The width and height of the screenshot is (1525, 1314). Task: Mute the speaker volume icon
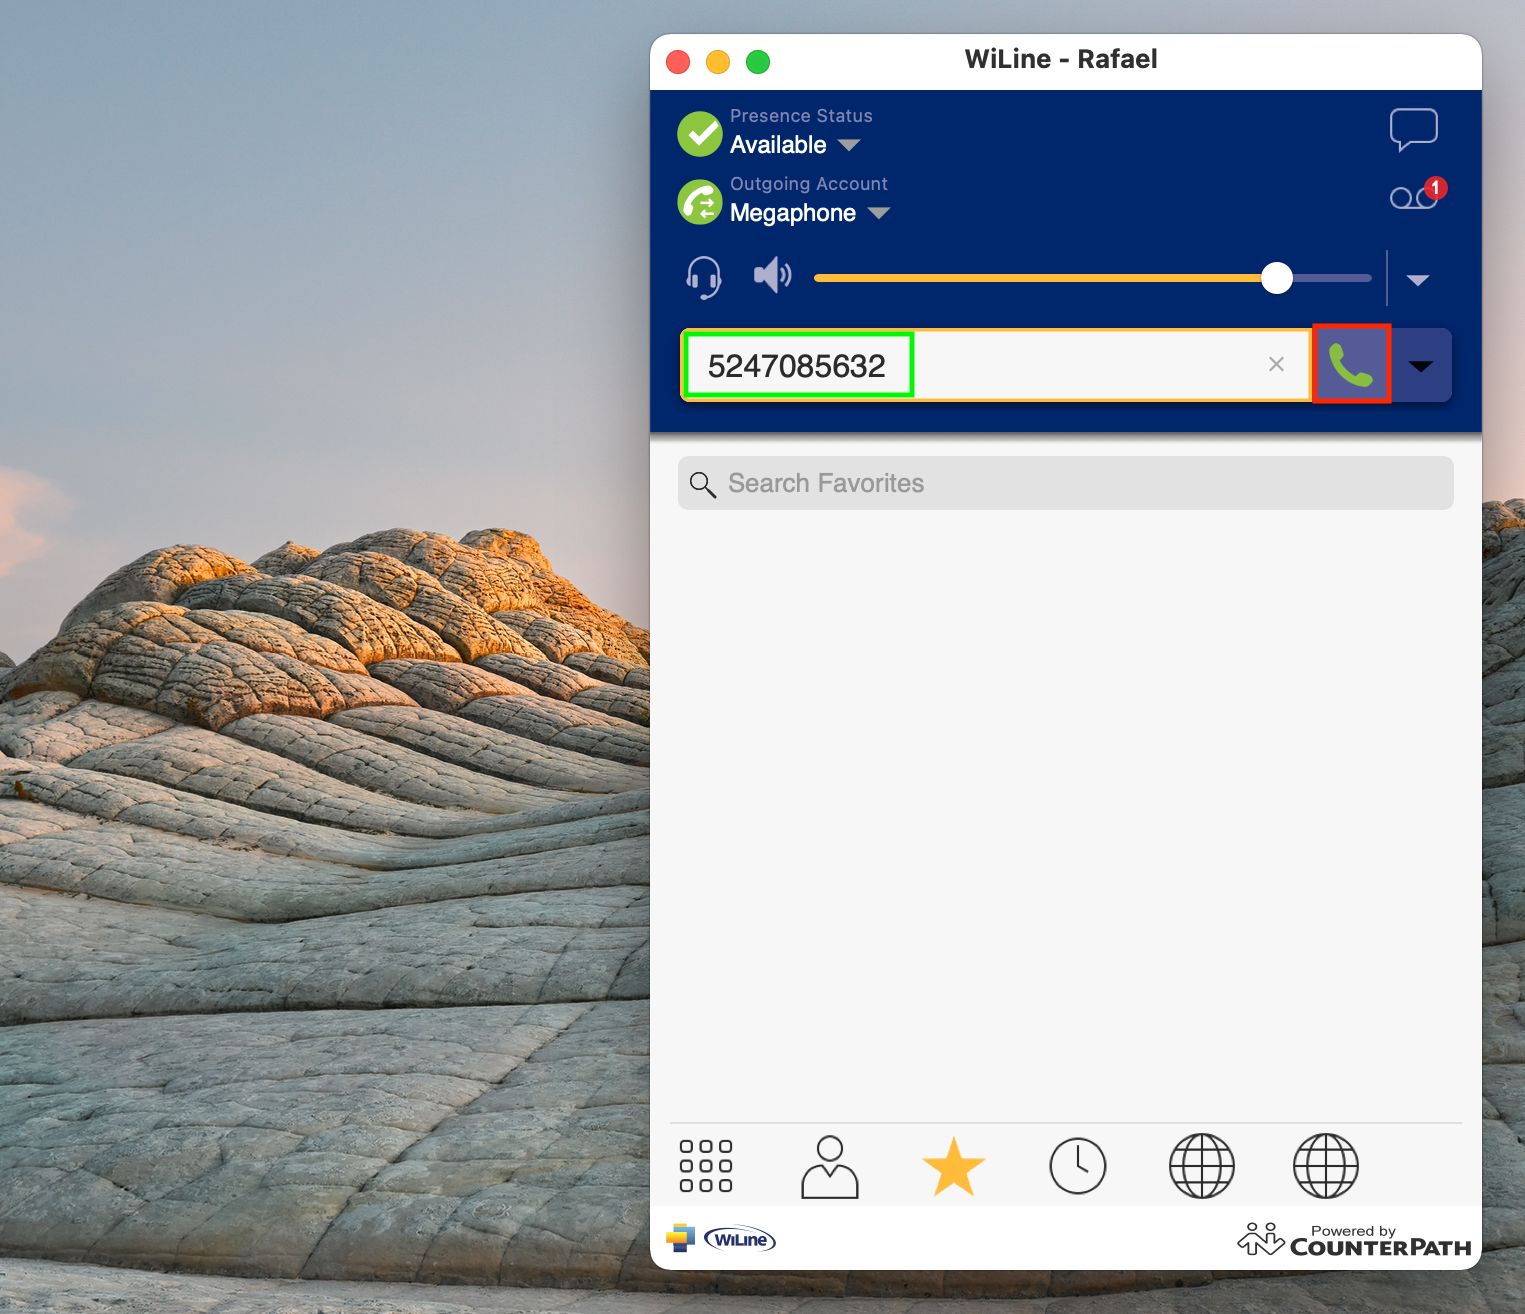[x=772, y=276]
